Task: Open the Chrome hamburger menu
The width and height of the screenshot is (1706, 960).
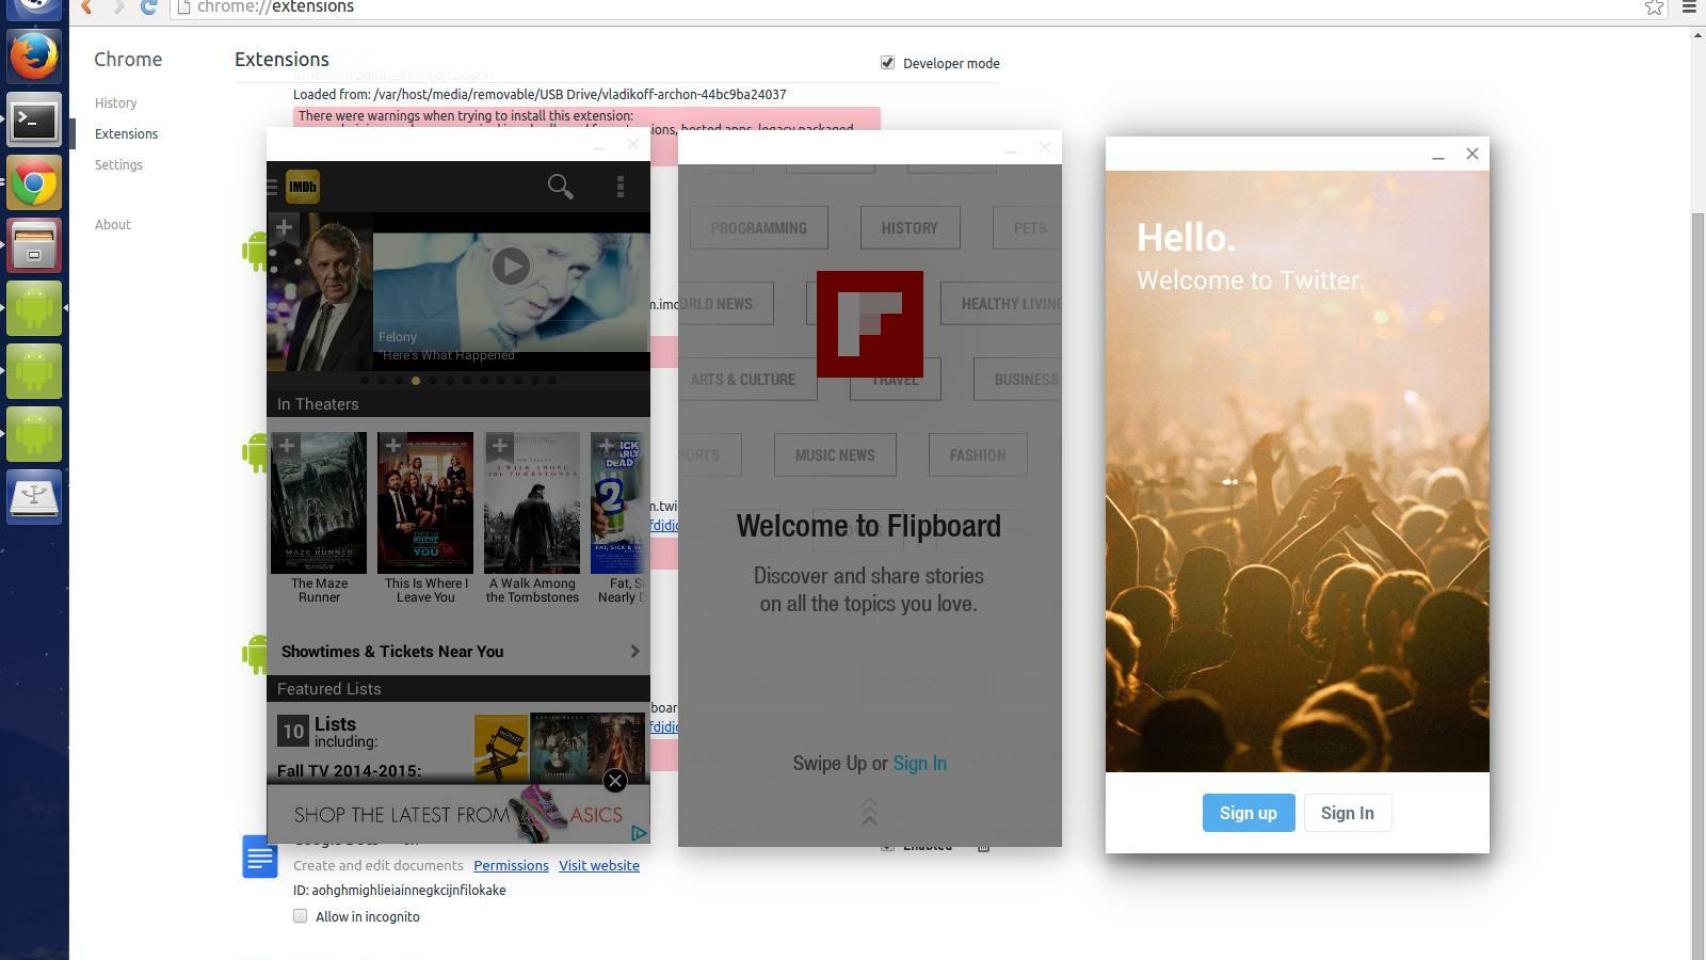Action: [1689, 7]
